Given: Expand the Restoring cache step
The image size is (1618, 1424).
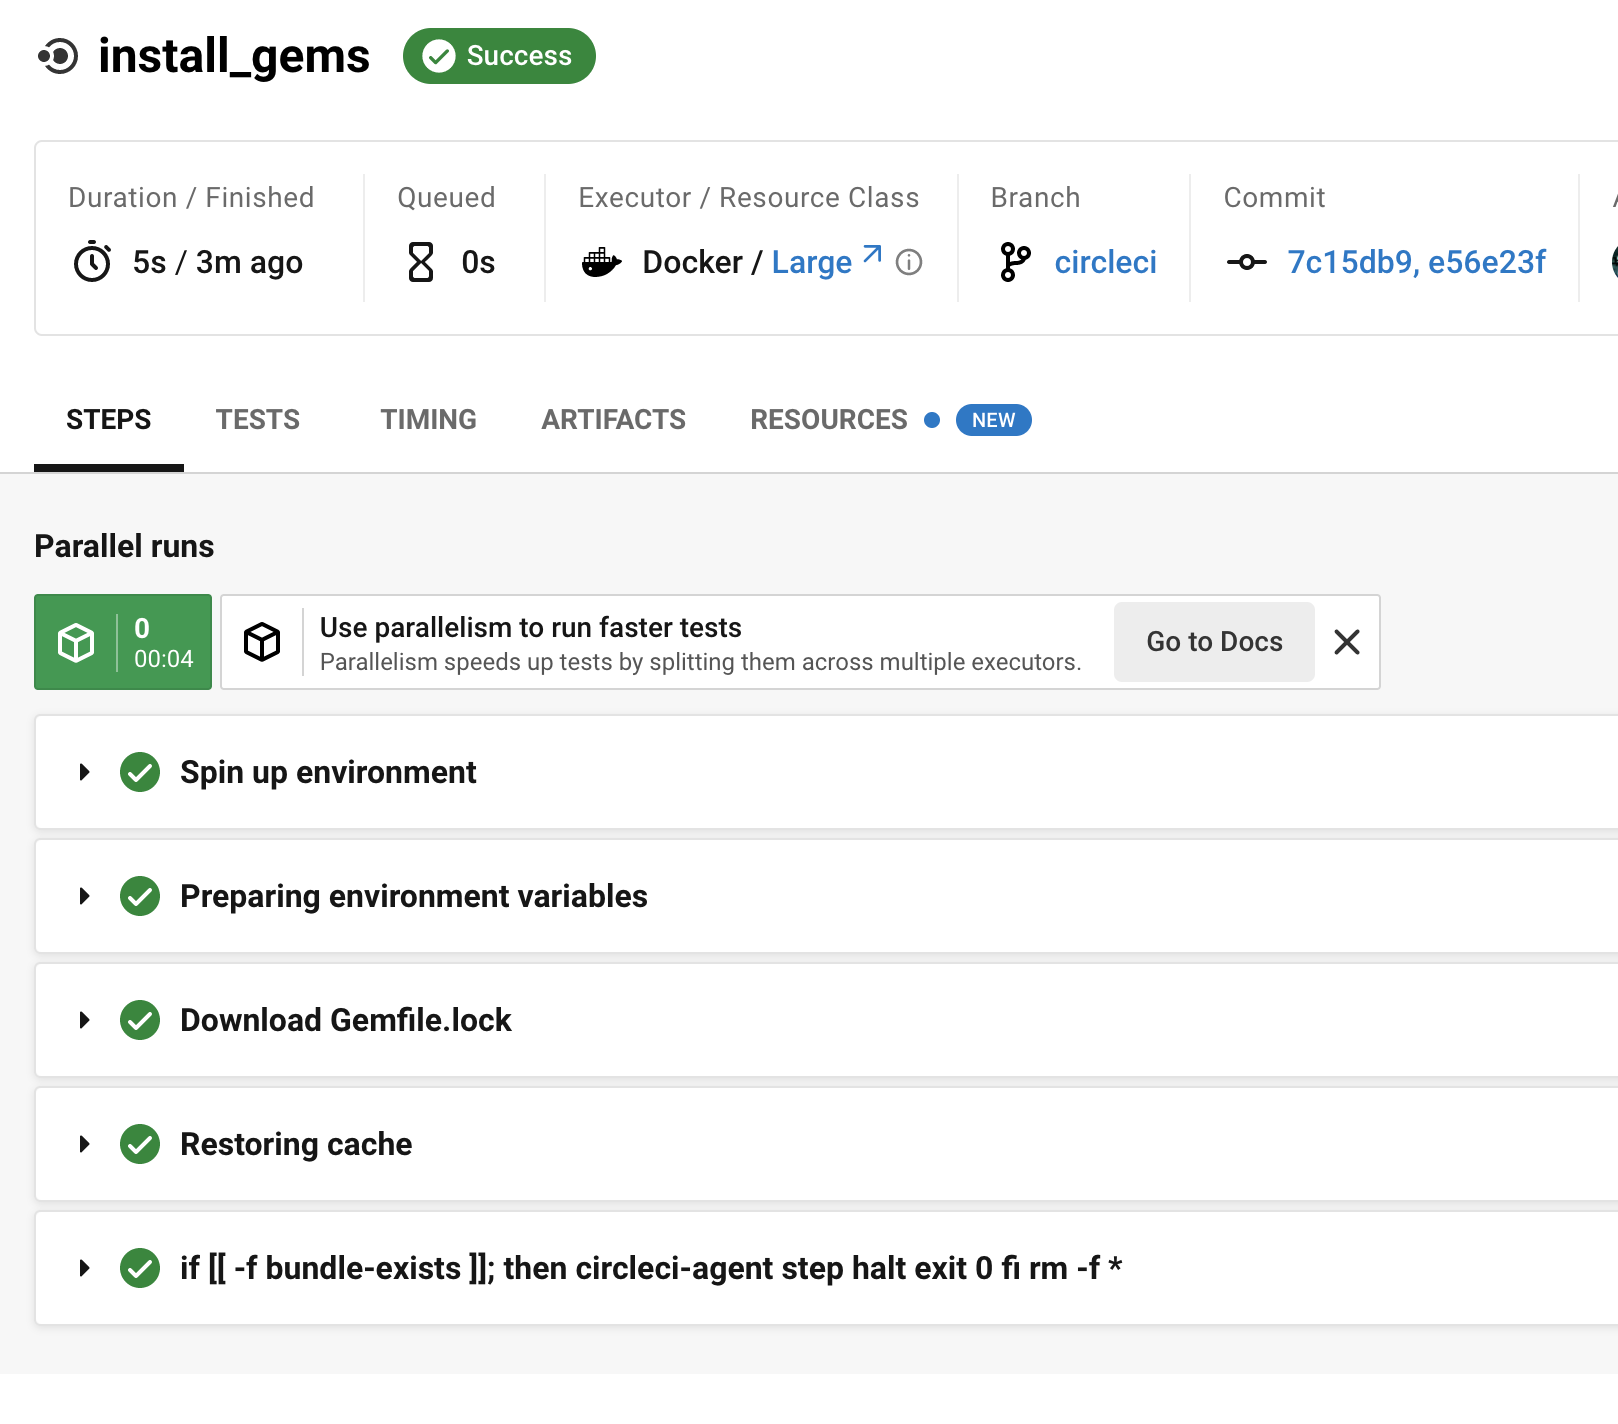Looking at the screenshot, I should point(85,1144).
